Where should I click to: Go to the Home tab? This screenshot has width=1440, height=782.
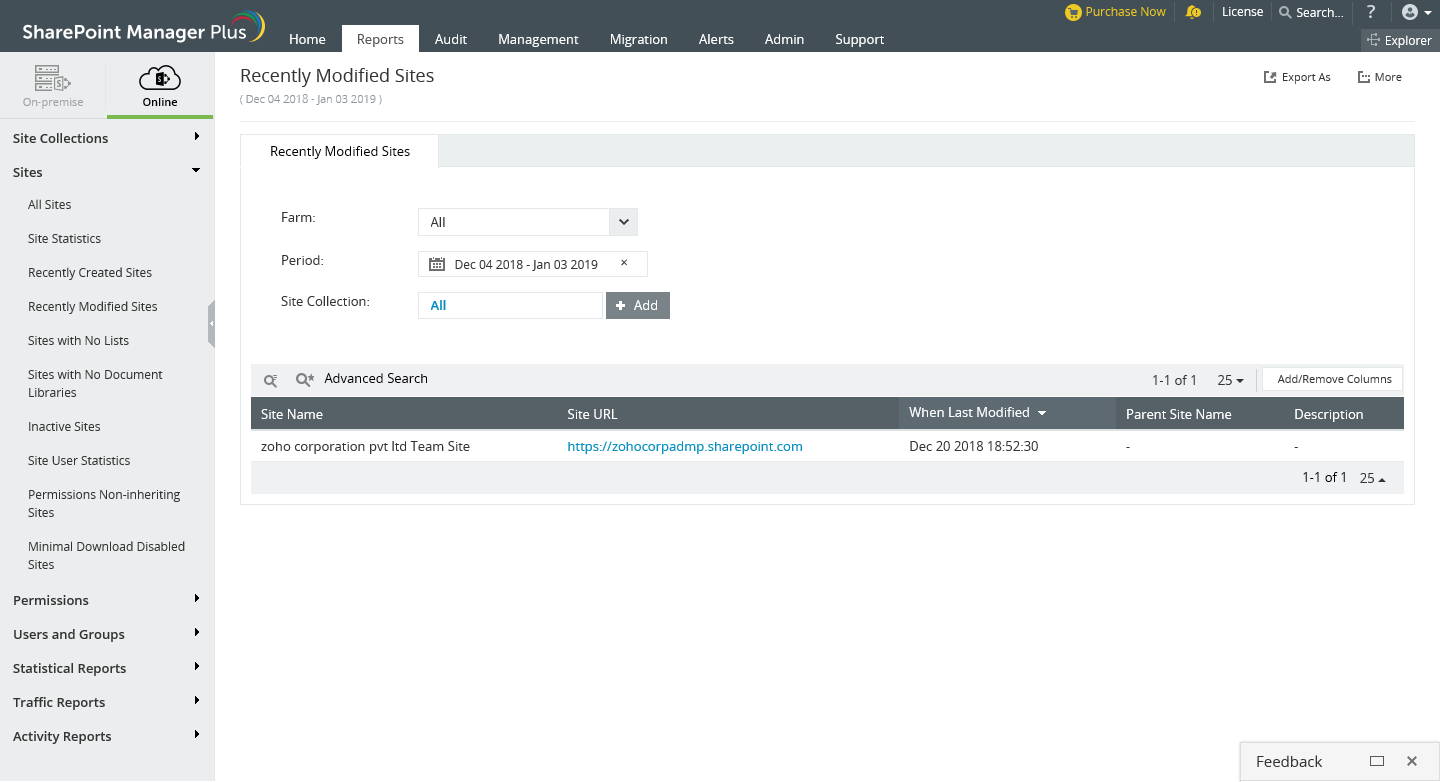point(307,39)
